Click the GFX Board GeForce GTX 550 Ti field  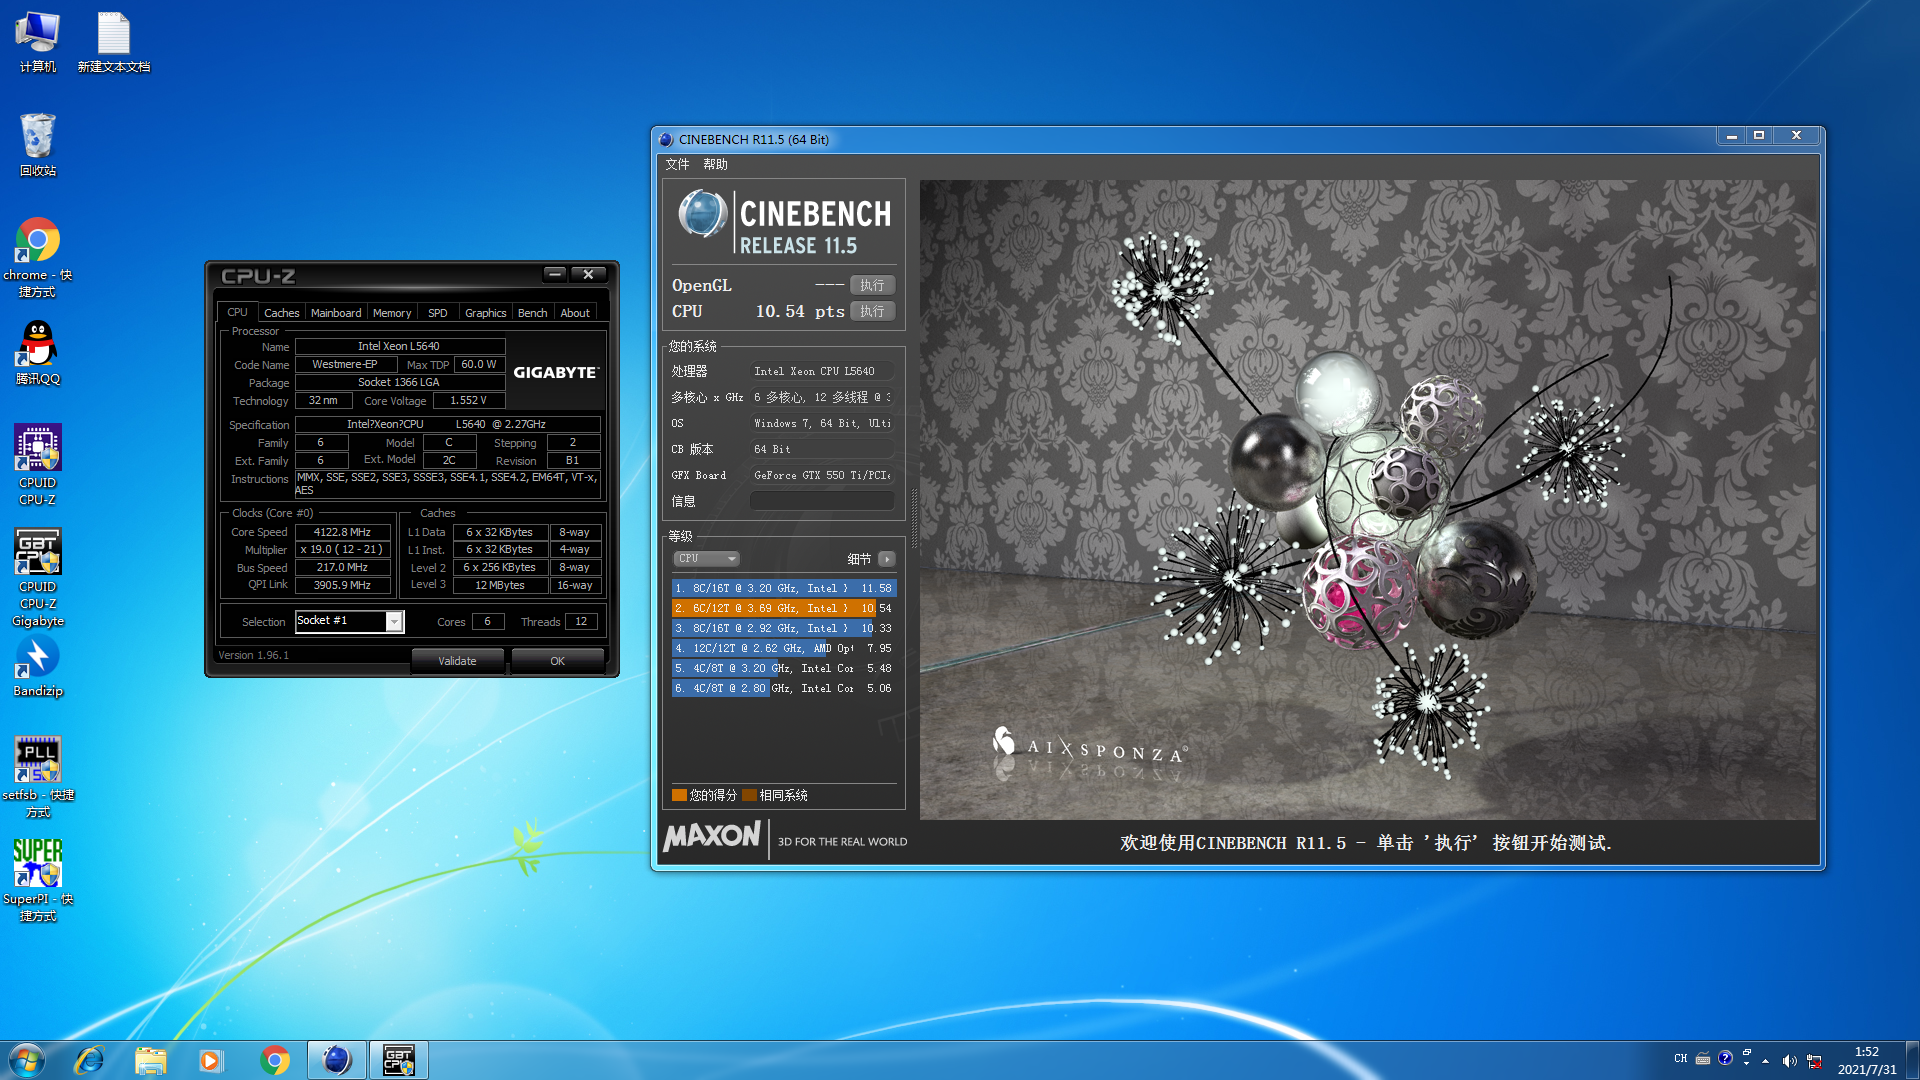pos(822,475)
